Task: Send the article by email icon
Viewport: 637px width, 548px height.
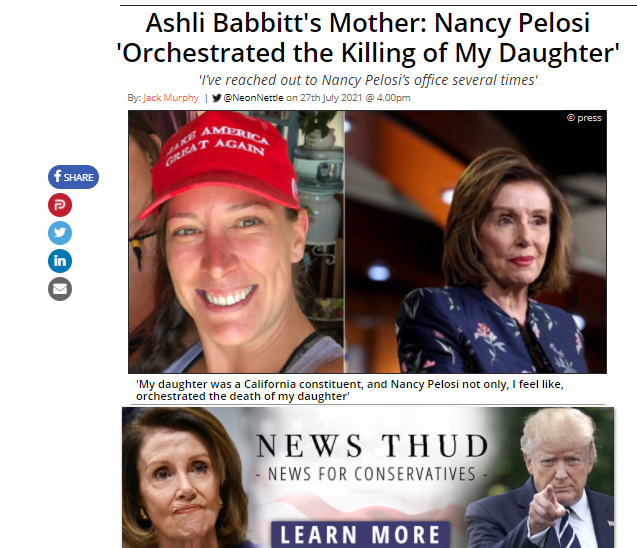Action: click(x=60, y=289)
